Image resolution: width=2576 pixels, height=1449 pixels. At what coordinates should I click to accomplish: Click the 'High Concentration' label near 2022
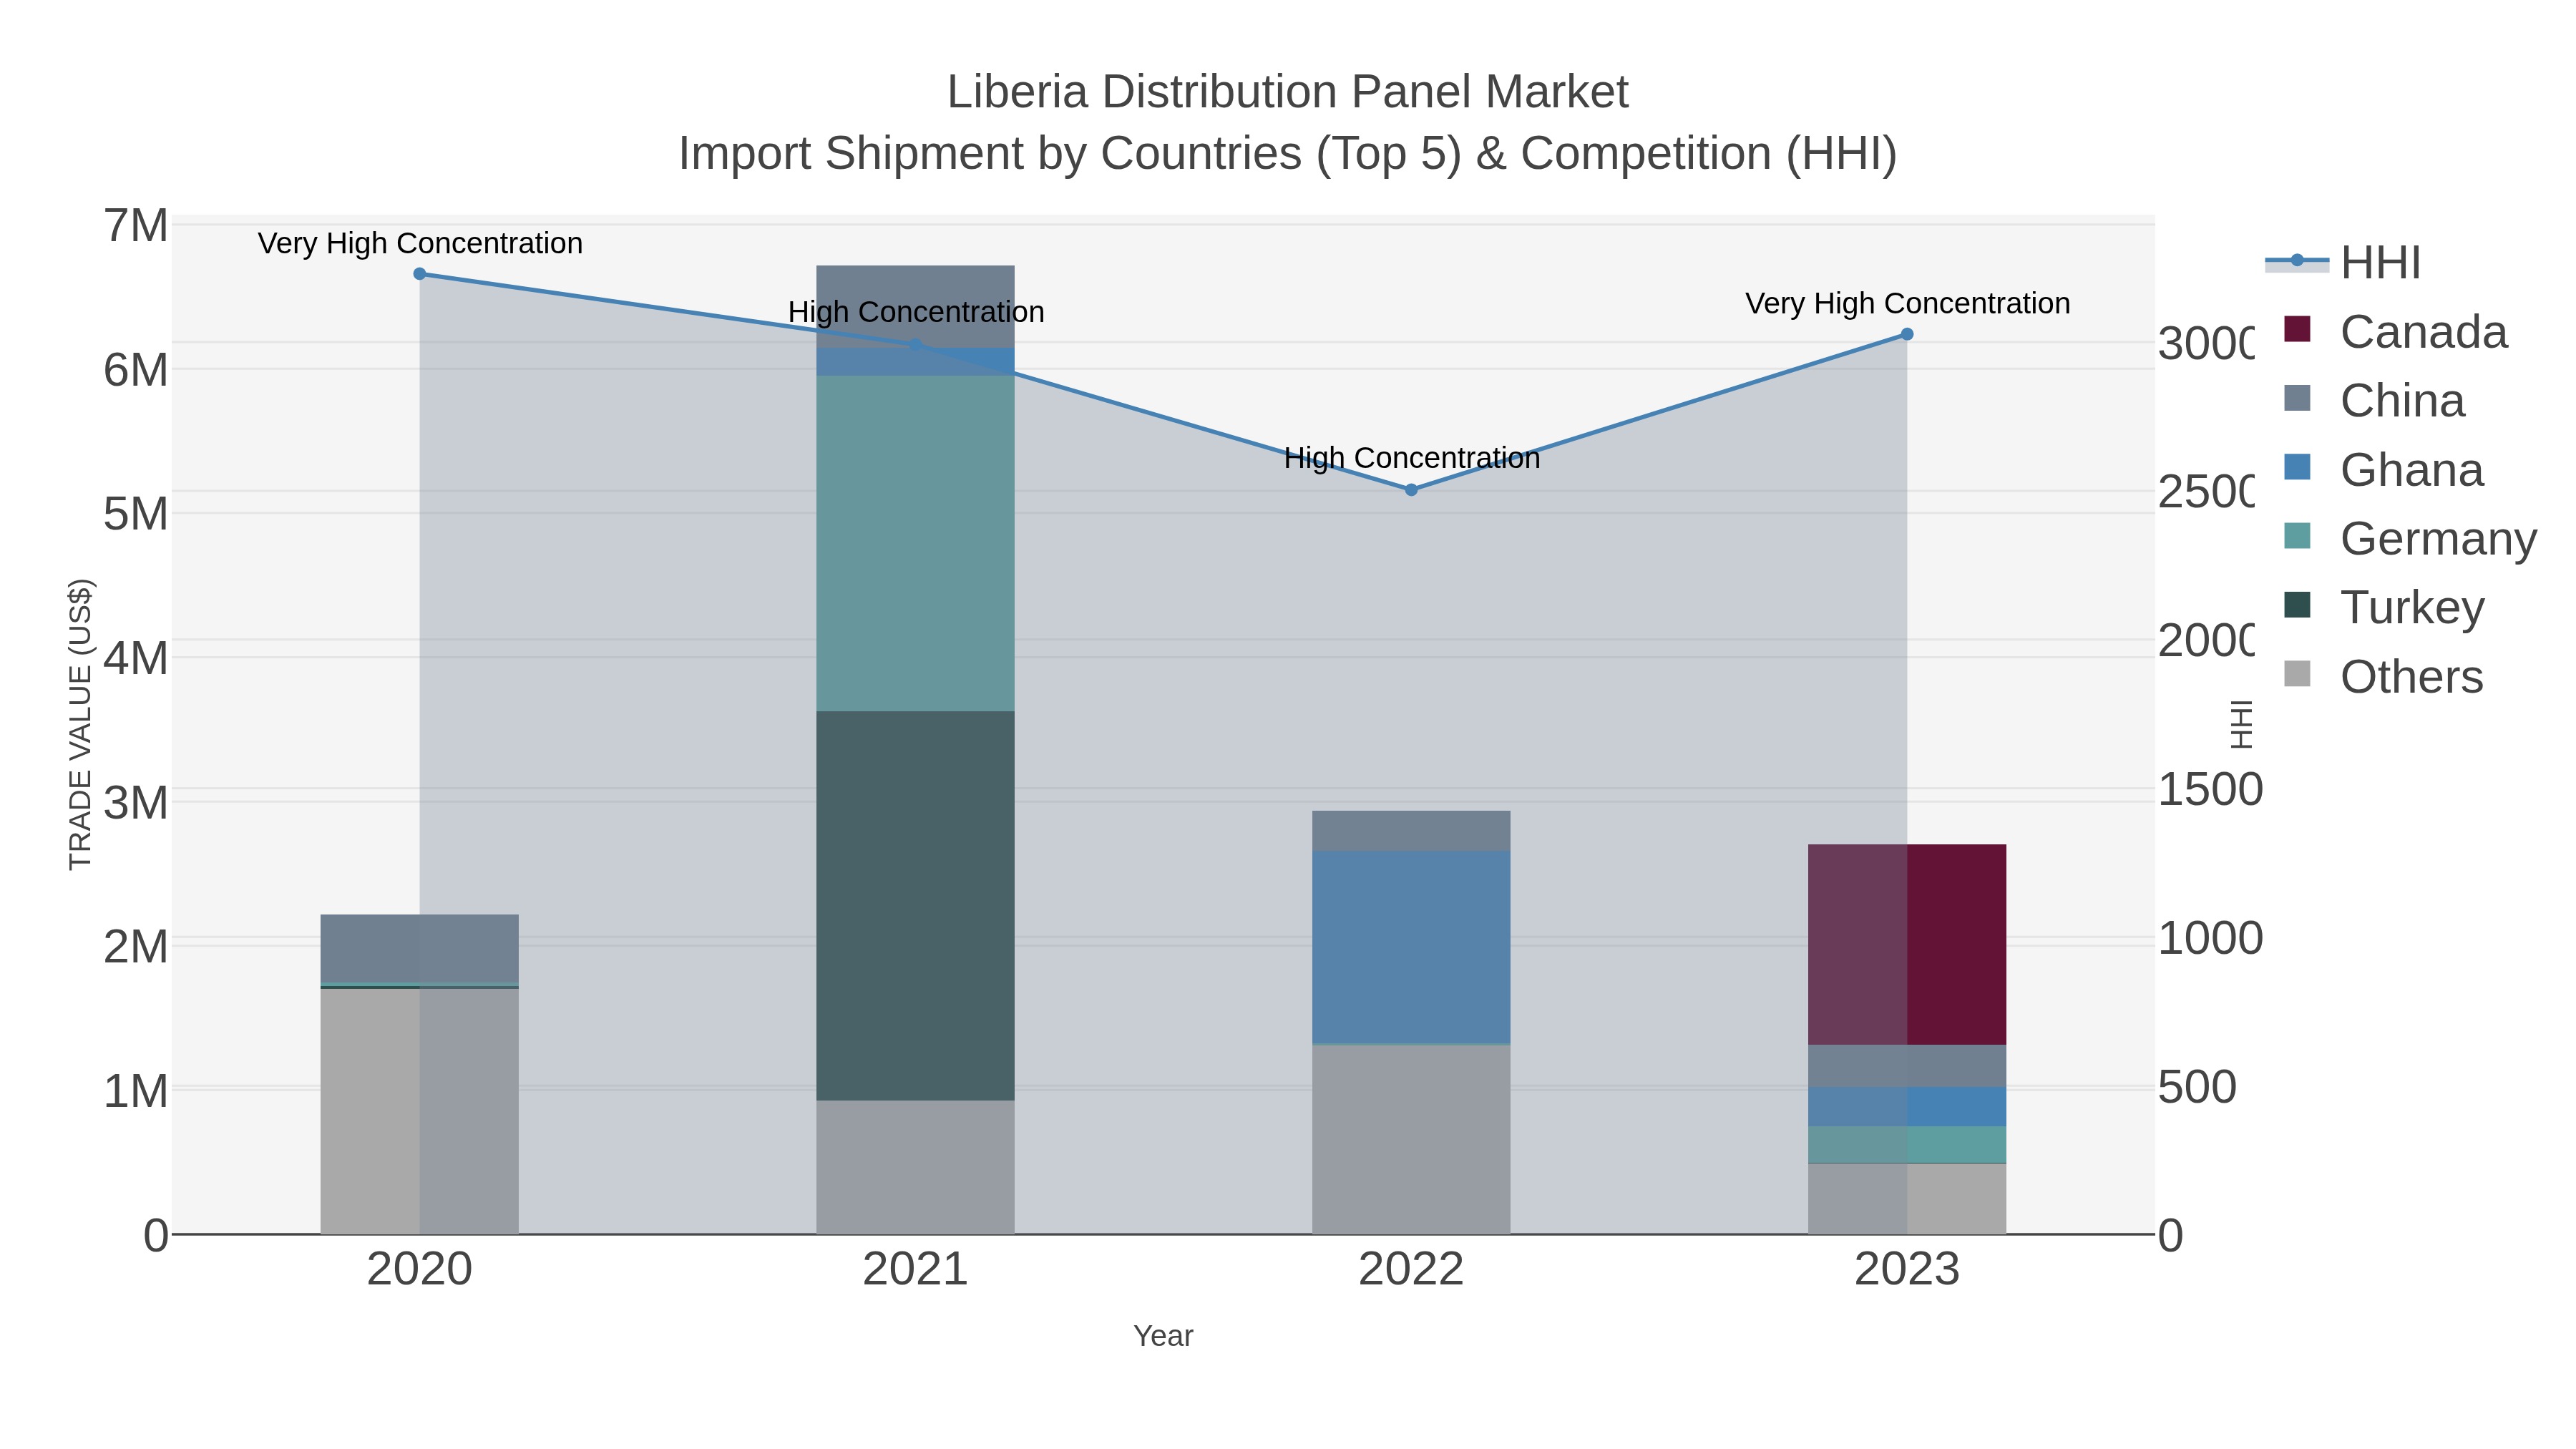[1411, 458]
